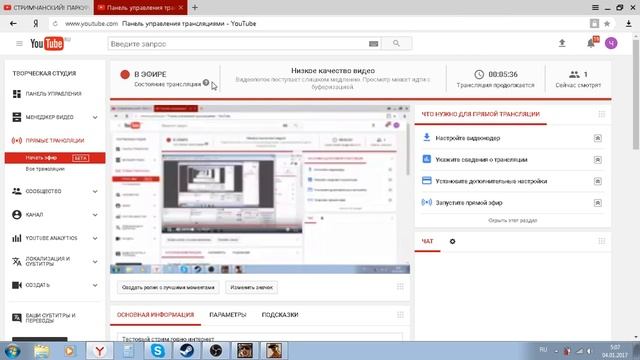This screenshot has width=640, height=360.
Task: Expand Локализация и субтитры section
Action: coord(95,262)
